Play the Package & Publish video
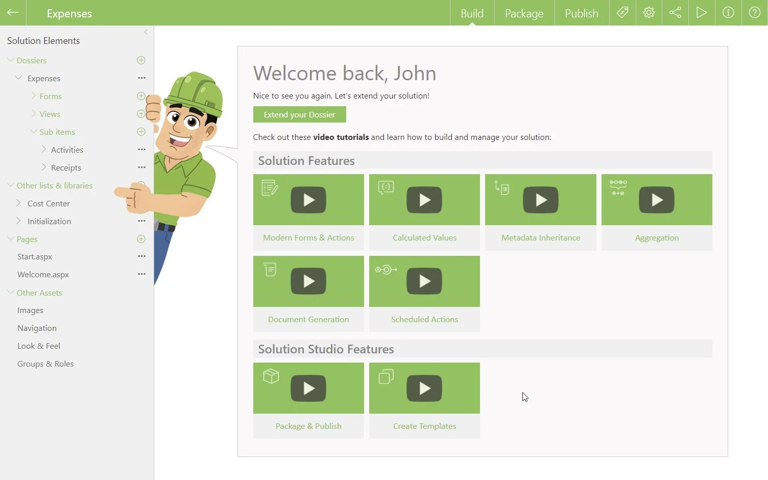768x480 pixels. click(308, 388)
